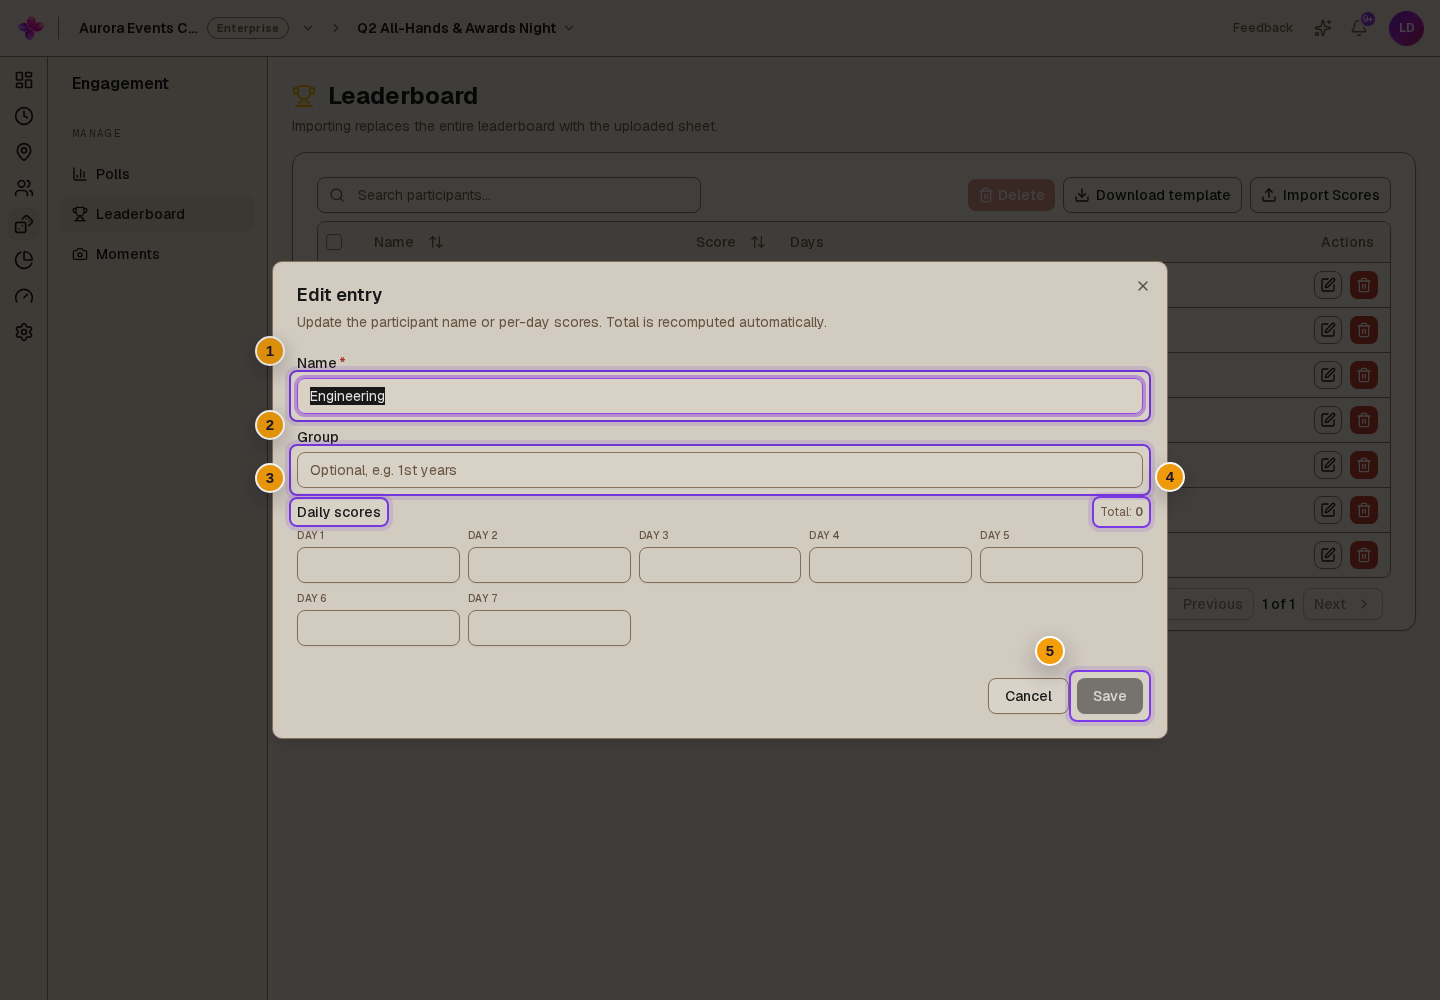Screen dimensions: 1440x1000
Task: Open the Leaderboard sidebar item
Action: pos(157,214)
